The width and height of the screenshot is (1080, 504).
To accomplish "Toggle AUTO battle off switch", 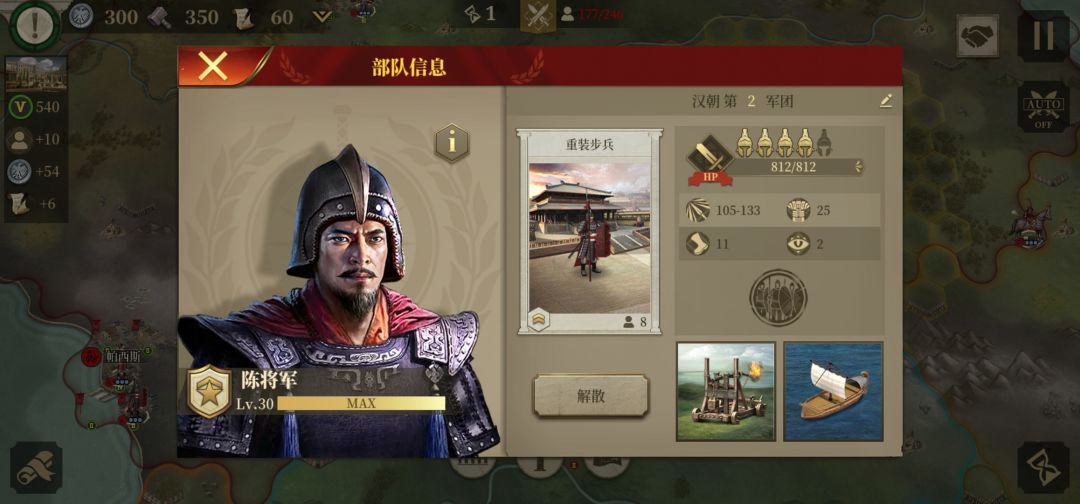I will tap(1043, 107).
